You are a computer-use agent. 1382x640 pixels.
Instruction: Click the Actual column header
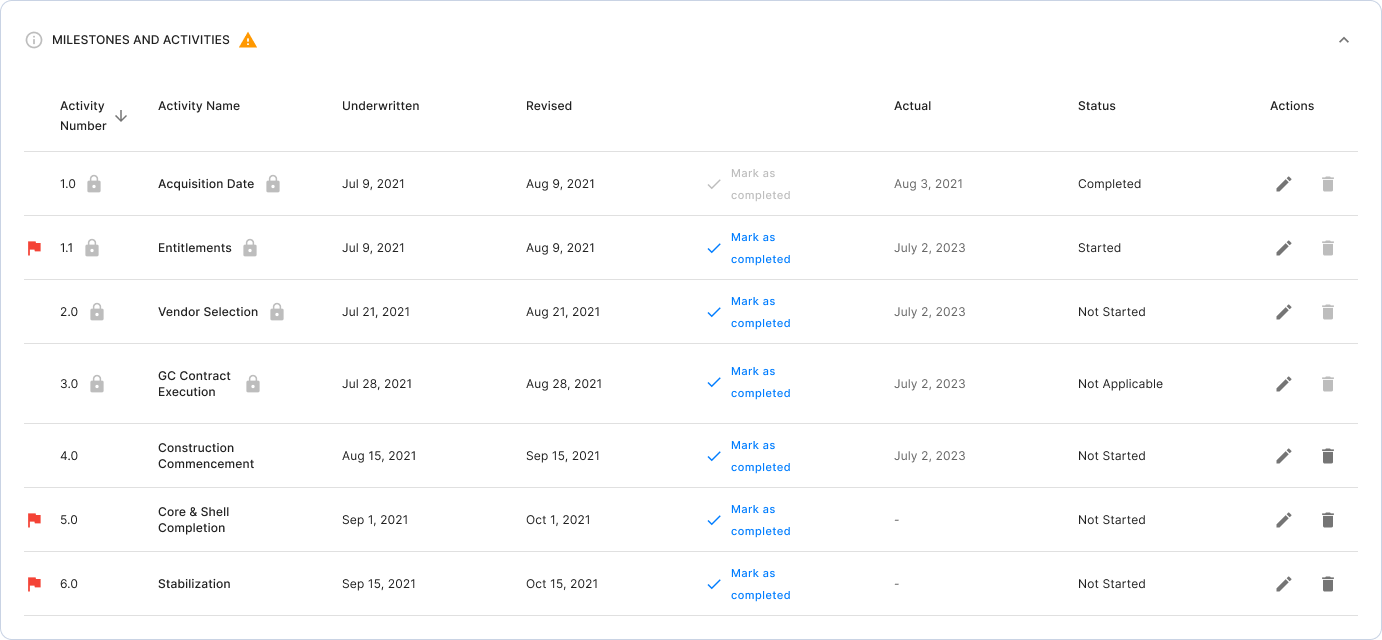[x=913, y=106]
